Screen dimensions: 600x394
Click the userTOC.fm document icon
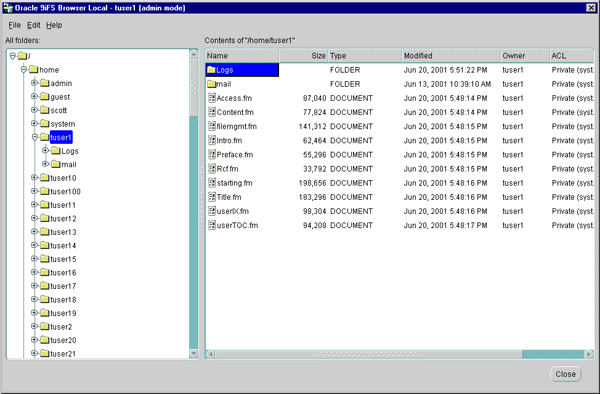[212, 225]
